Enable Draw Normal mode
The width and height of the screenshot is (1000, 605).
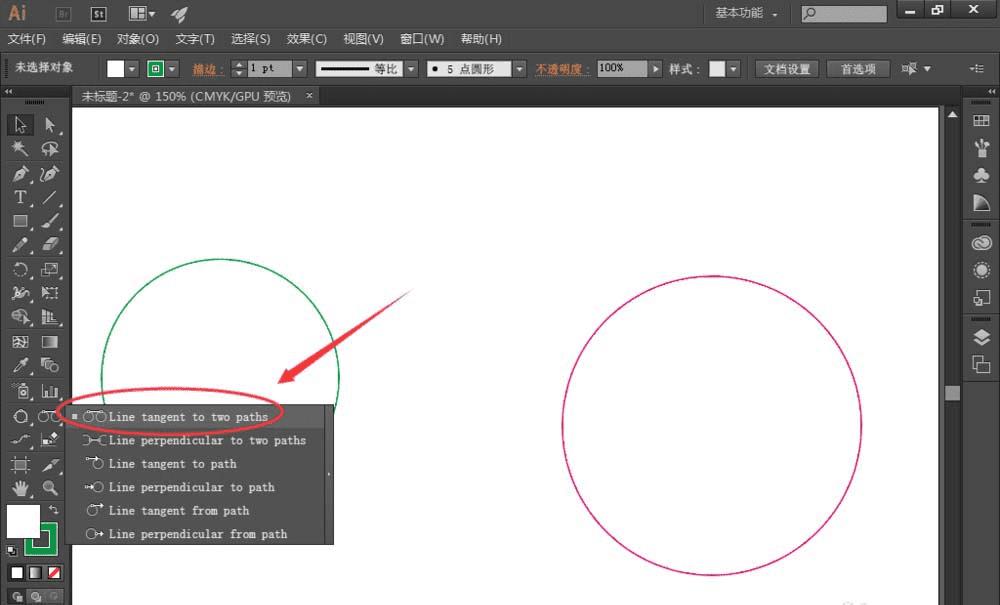[17, 597]
